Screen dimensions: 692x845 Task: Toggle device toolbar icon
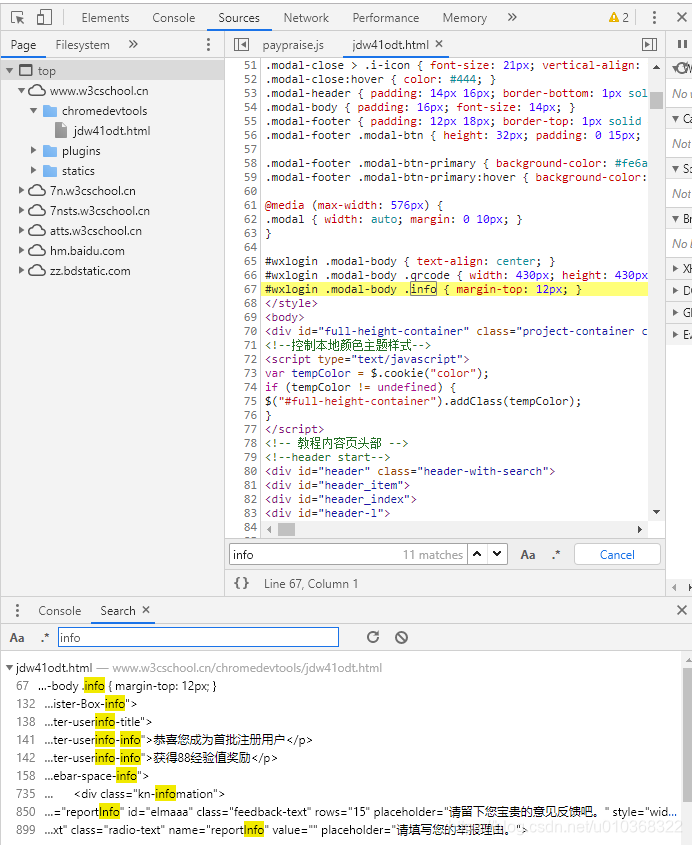coord(44,18)
